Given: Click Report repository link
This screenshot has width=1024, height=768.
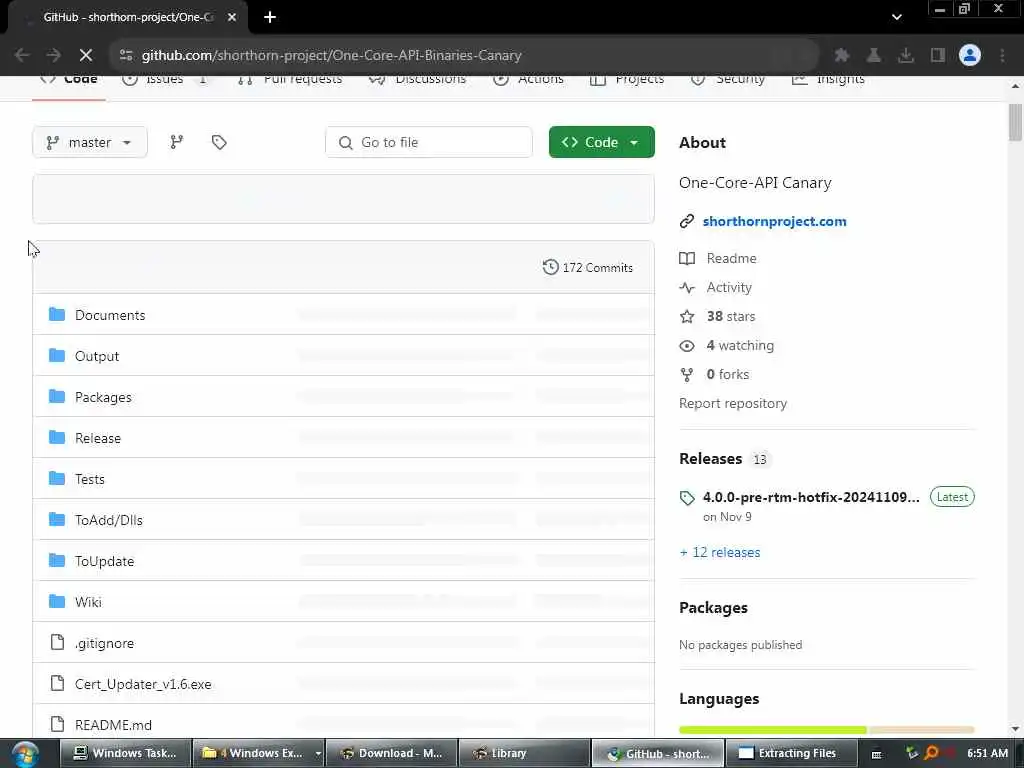Looking at the screenshot, I should pyautogui.click(x=733, y=404).
